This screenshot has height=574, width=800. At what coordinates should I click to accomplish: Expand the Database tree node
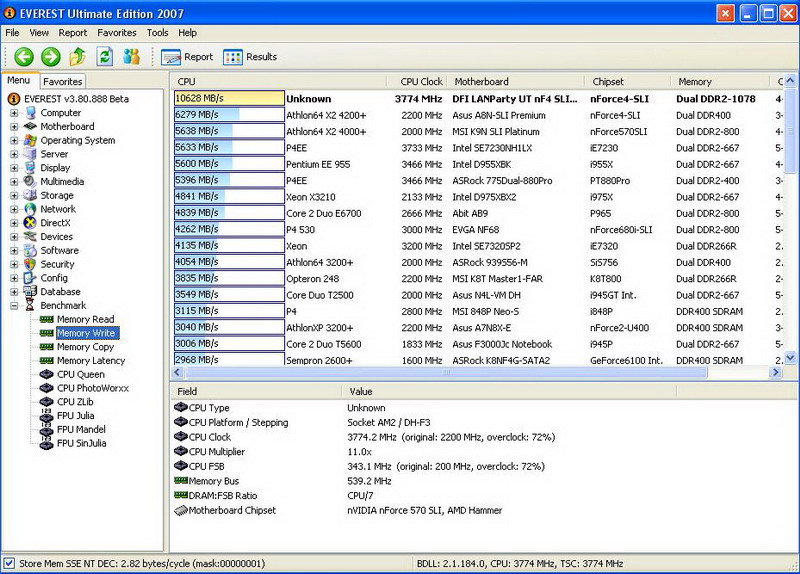click(14, 292)
